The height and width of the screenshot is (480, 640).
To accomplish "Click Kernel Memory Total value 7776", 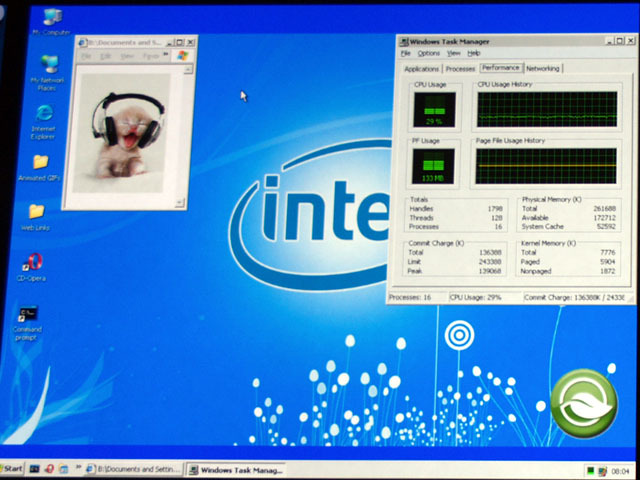I will pyautogui.click(x=608, y=252).
